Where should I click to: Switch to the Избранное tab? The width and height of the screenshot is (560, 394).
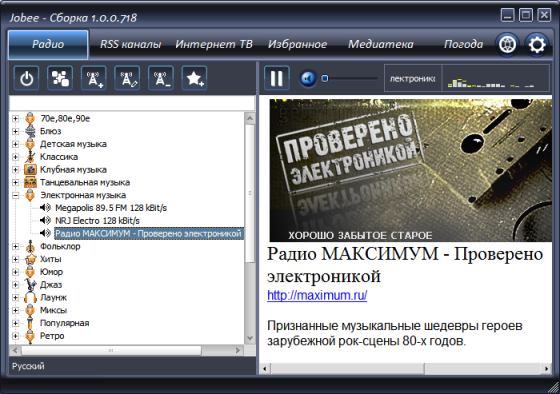tap(298, 44)
